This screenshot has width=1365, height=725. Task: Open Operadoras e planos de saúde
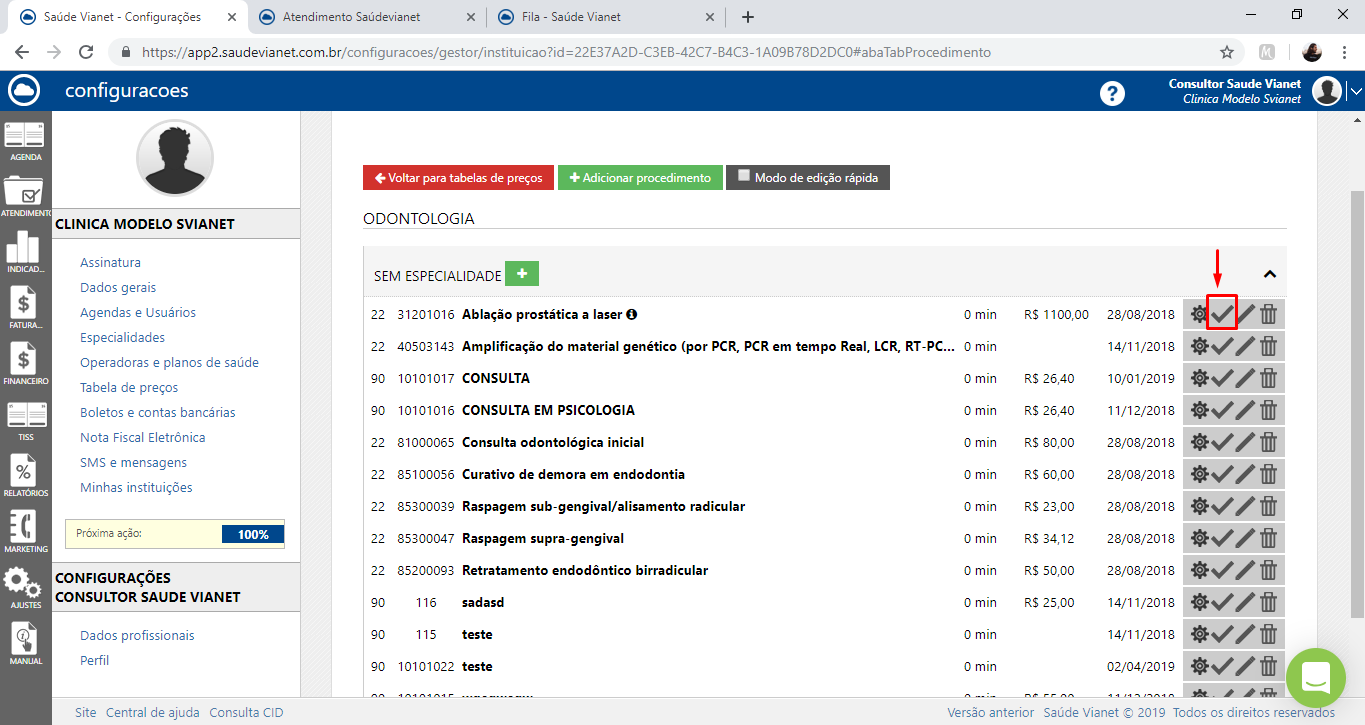click(x=170, y=363)
